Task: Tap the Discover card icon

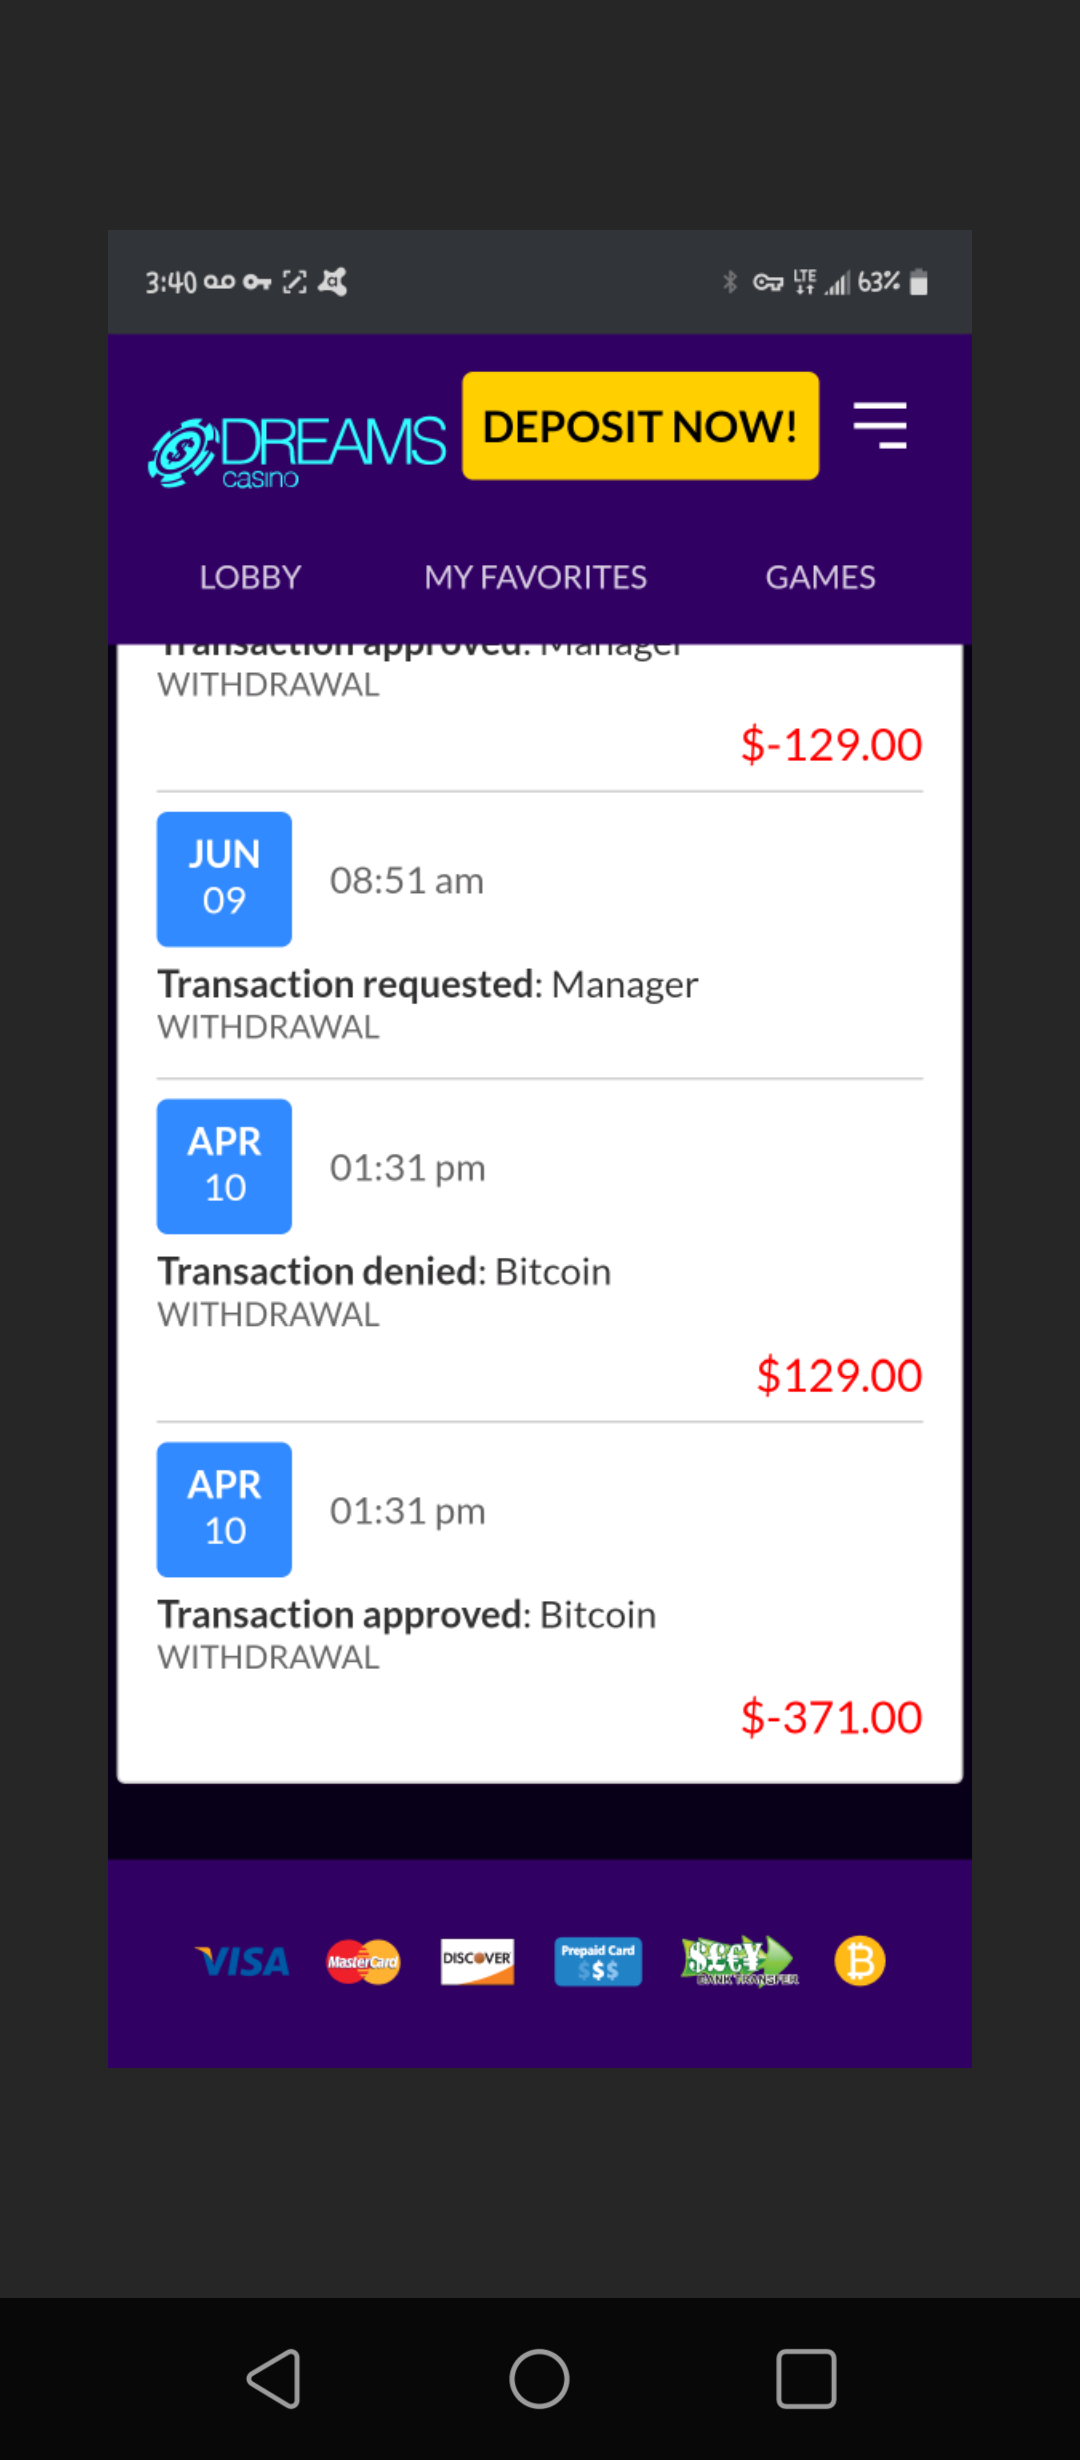Action: click(x=477, y=1961)
